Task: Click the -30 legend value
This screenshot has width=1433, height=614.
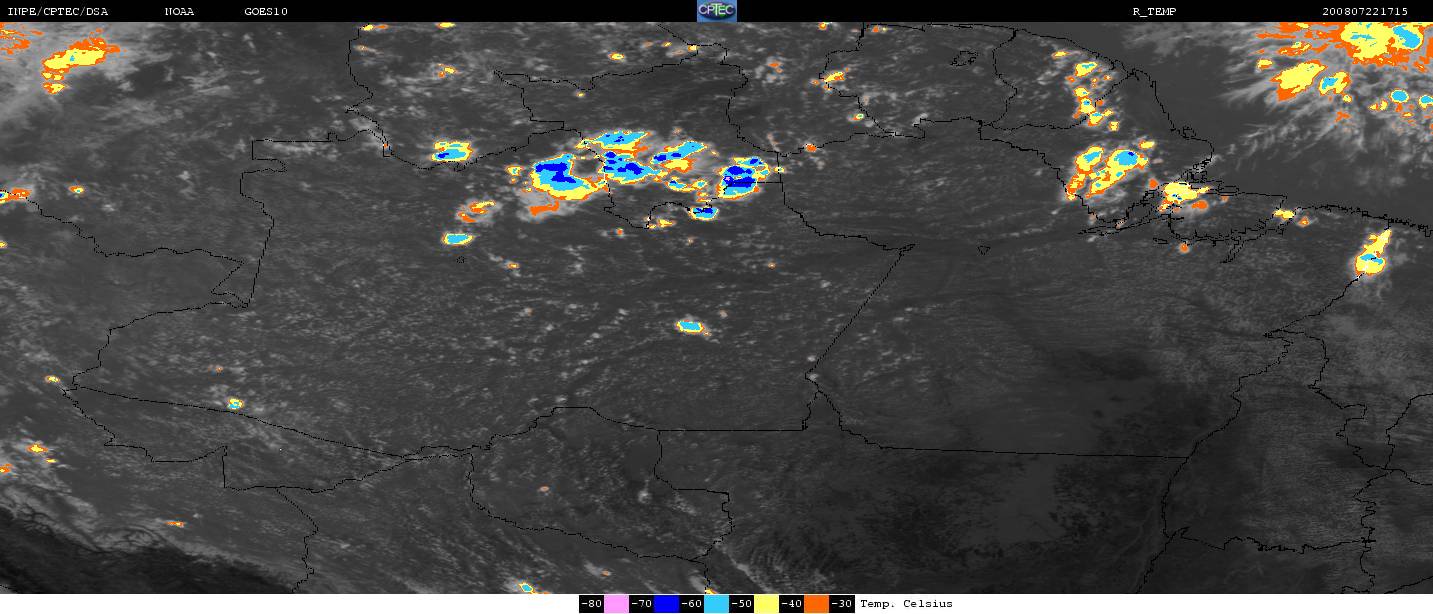Action: click(x=841, y=604)
